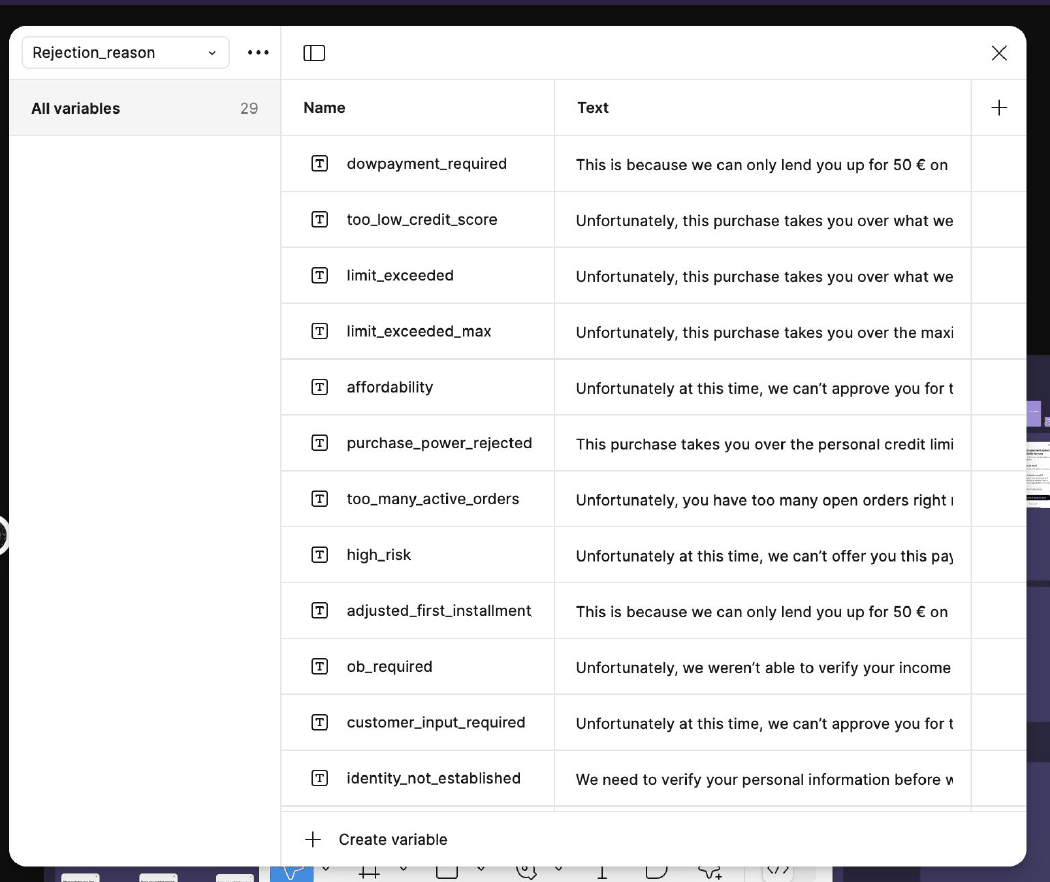Edit text value of customer_input_required

click(x=763, y=723)
